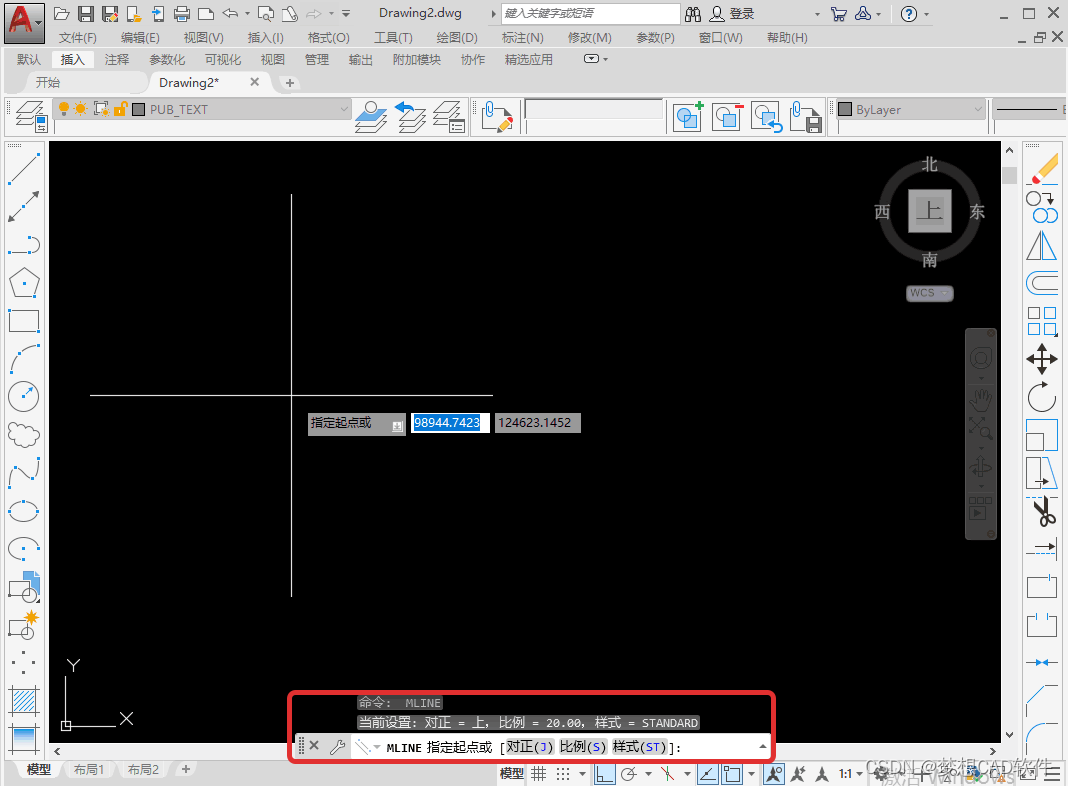Click the 登录 sign-in button

coord(732,14)
